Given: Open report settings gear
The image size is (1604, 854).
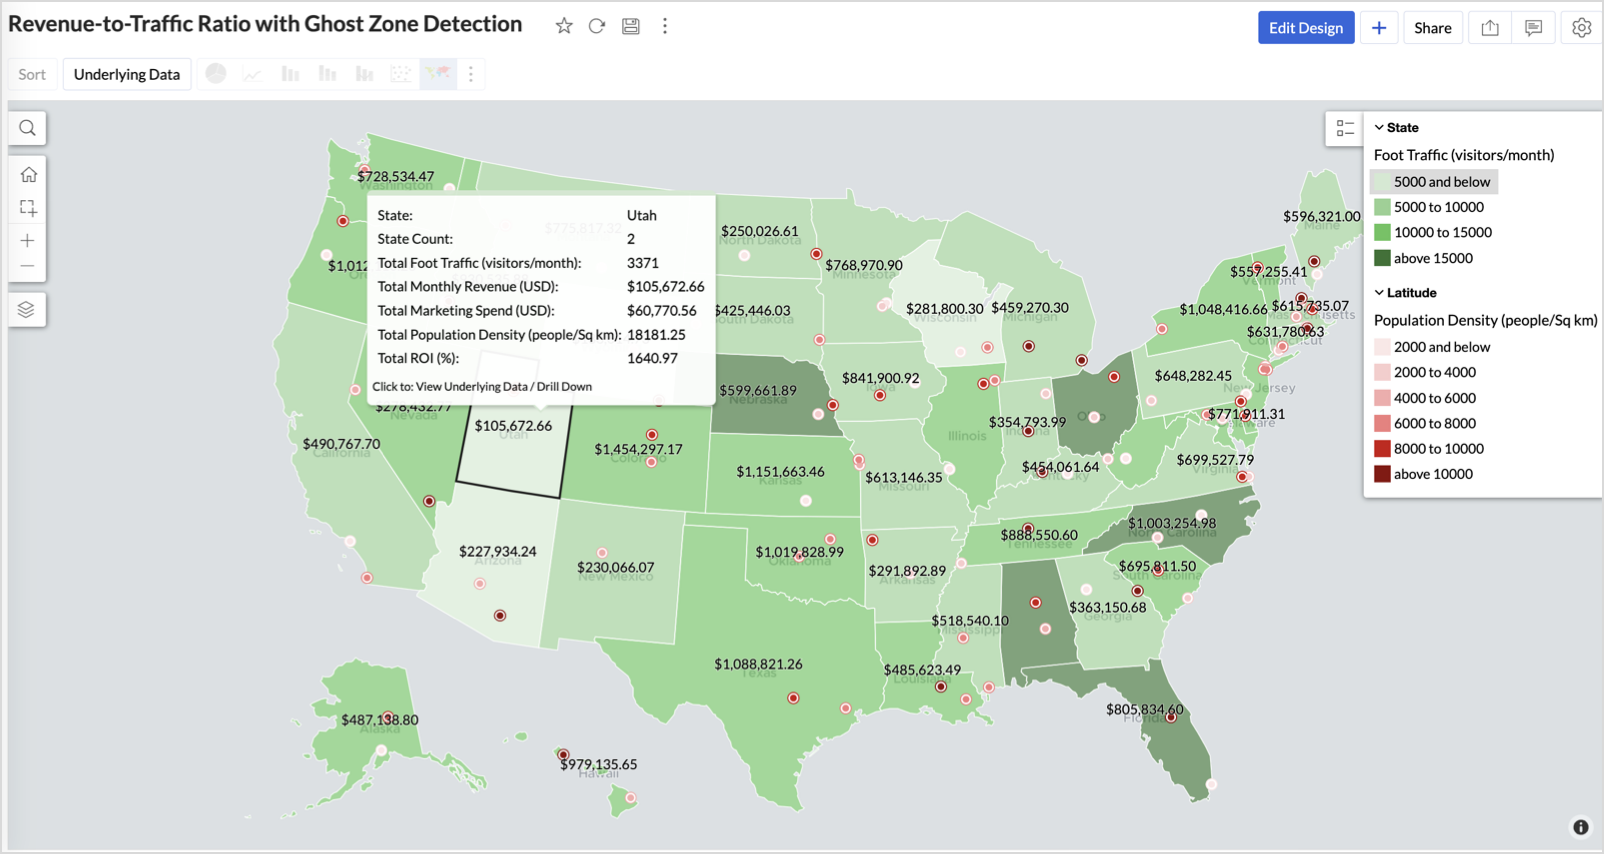Looking at the screenshot, I should 1581,28.
